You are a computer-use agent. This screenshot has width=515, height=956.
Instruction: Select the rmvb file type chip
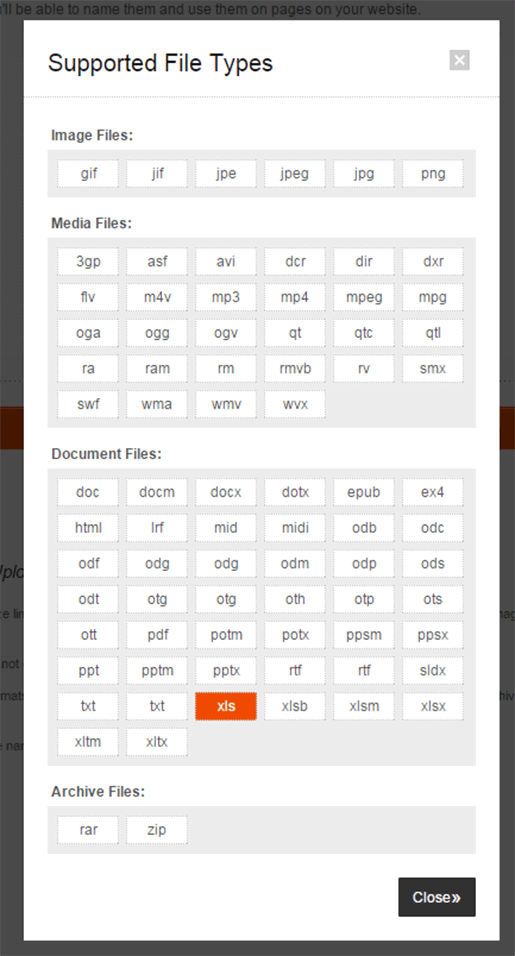pyautogui.click(x=295, y=368)
